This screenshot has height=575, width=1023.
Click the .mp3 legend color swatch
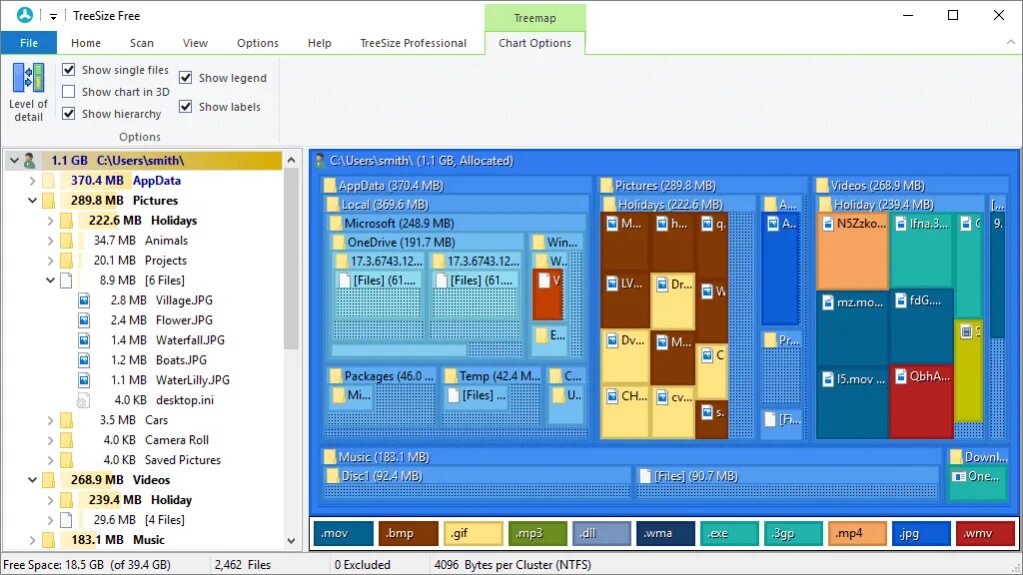537,533
